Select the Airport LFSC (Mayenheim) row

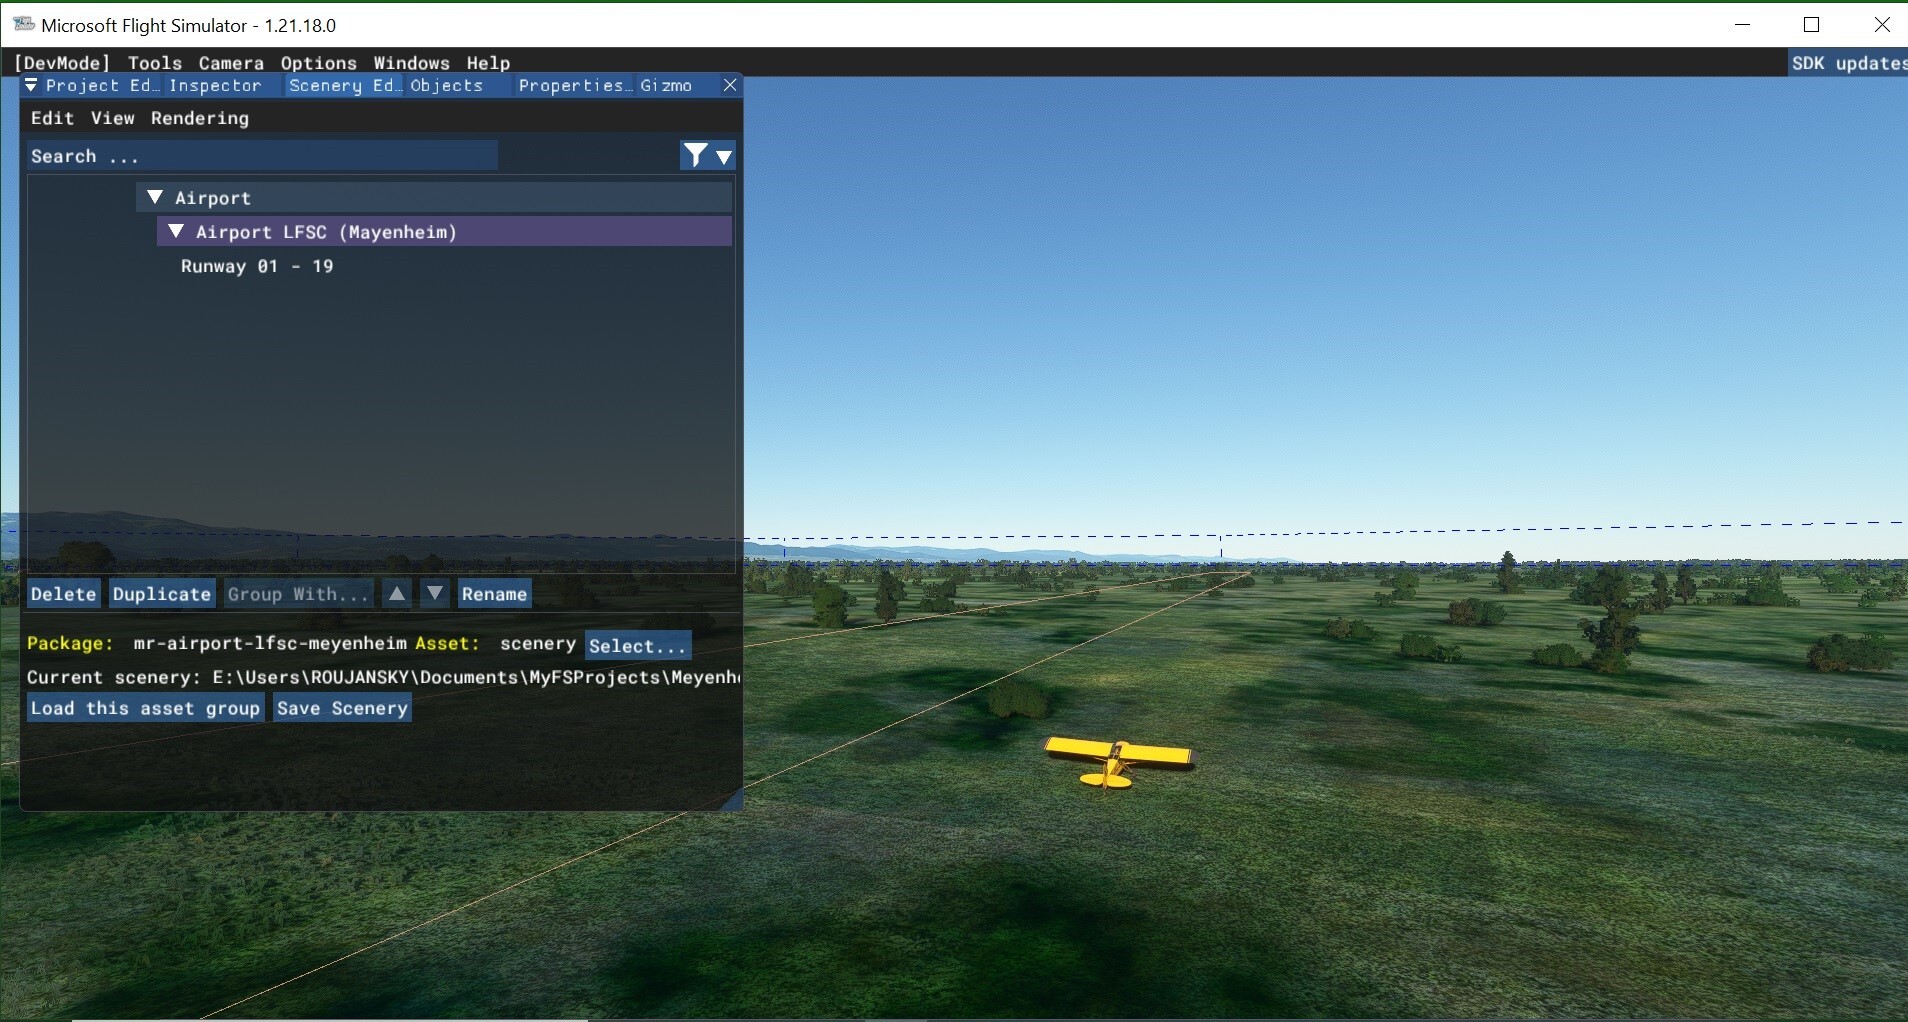444,232
